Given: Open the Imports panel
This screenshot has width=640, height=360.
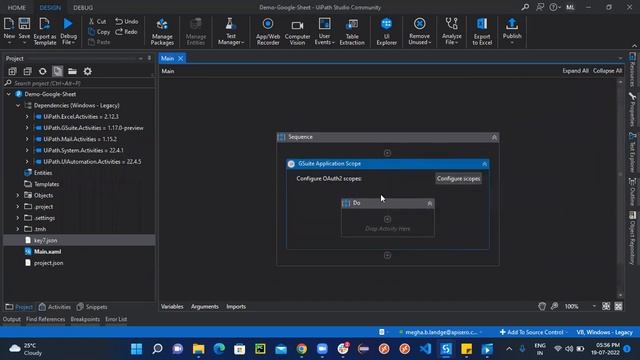Looking at the screenshot, I should [x=236, y=307].
